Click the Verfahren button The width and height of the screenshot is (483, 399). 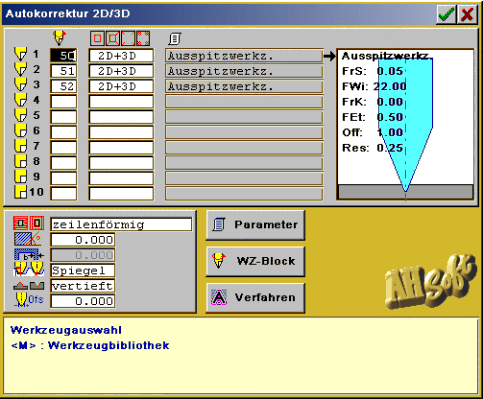point(255,297)
